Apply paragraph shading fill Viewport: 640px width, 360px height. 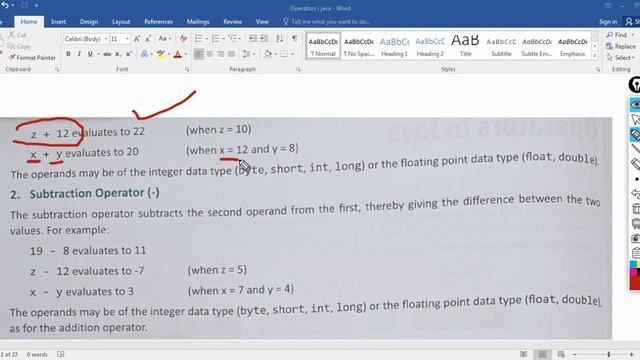[268, 54]
